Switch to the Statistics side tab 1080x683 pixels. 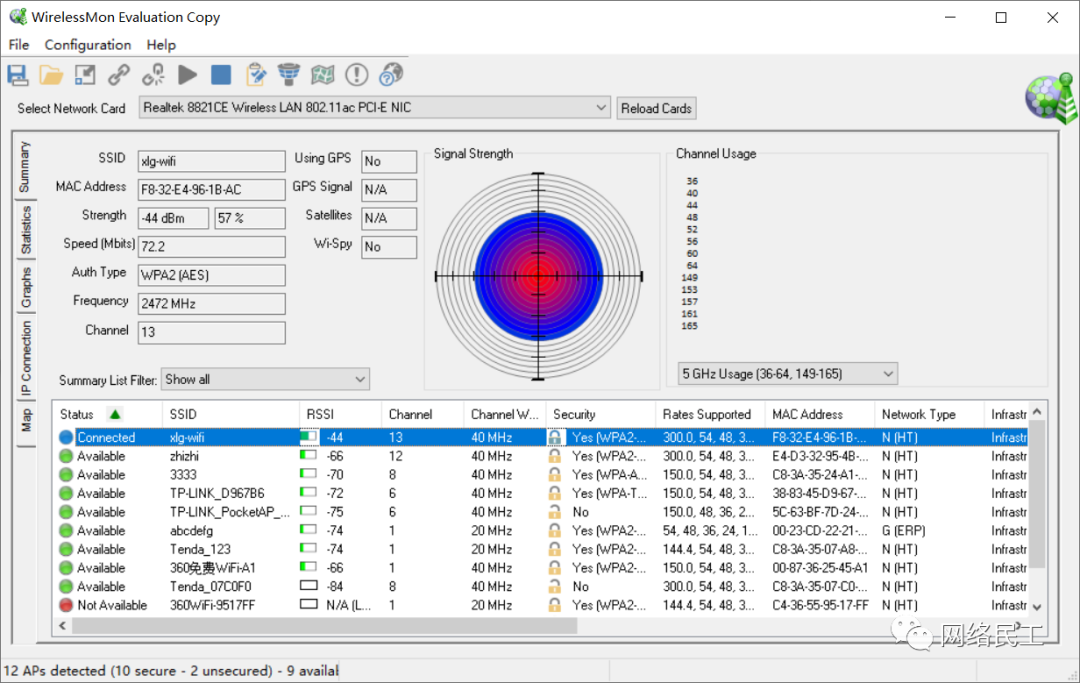click(25, 229)
